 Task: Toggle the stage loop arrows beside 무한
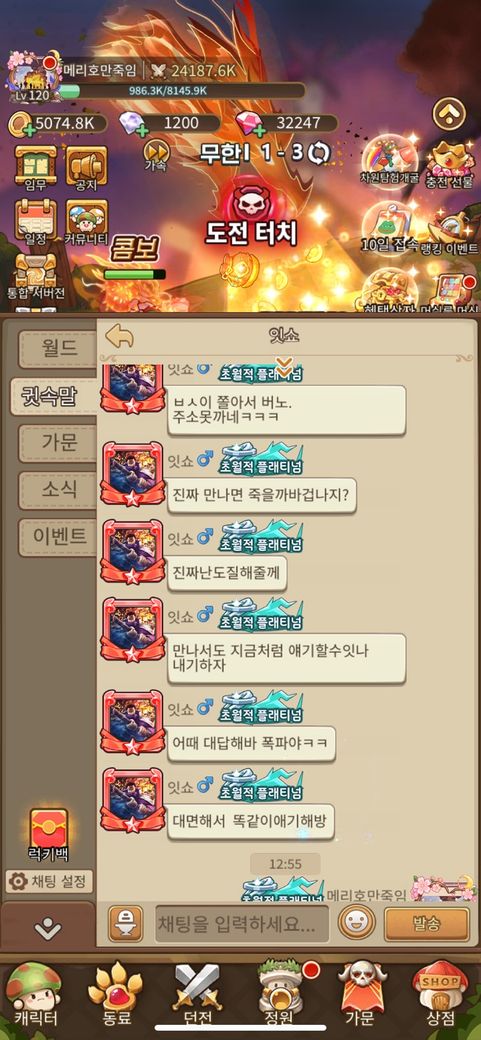tap(318, 153)
